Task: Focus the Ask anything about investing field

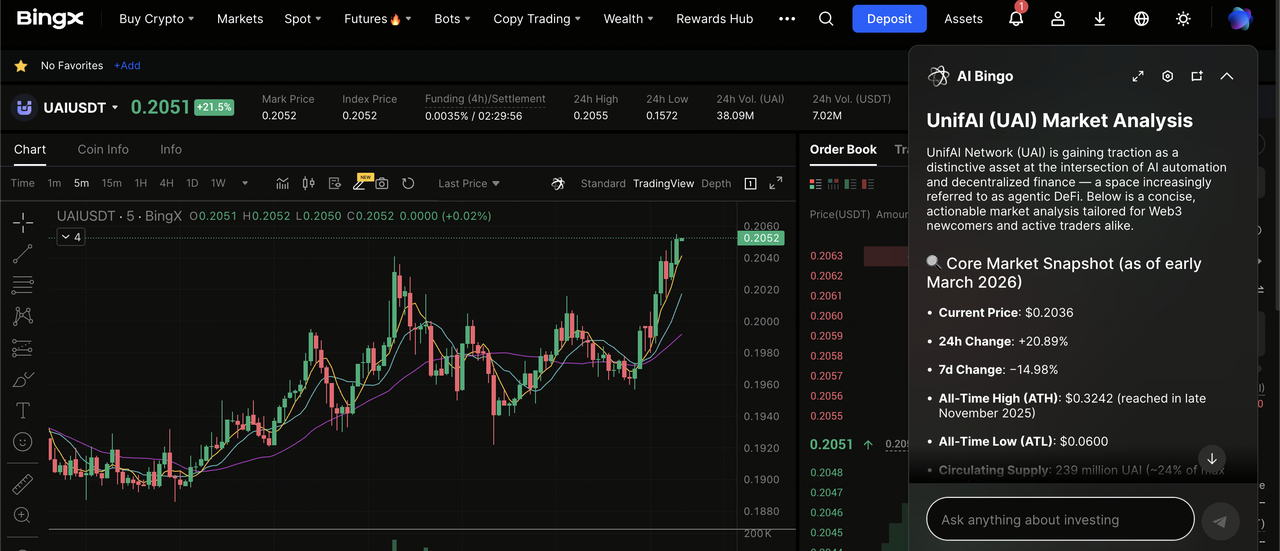Action: [1060, 520]
